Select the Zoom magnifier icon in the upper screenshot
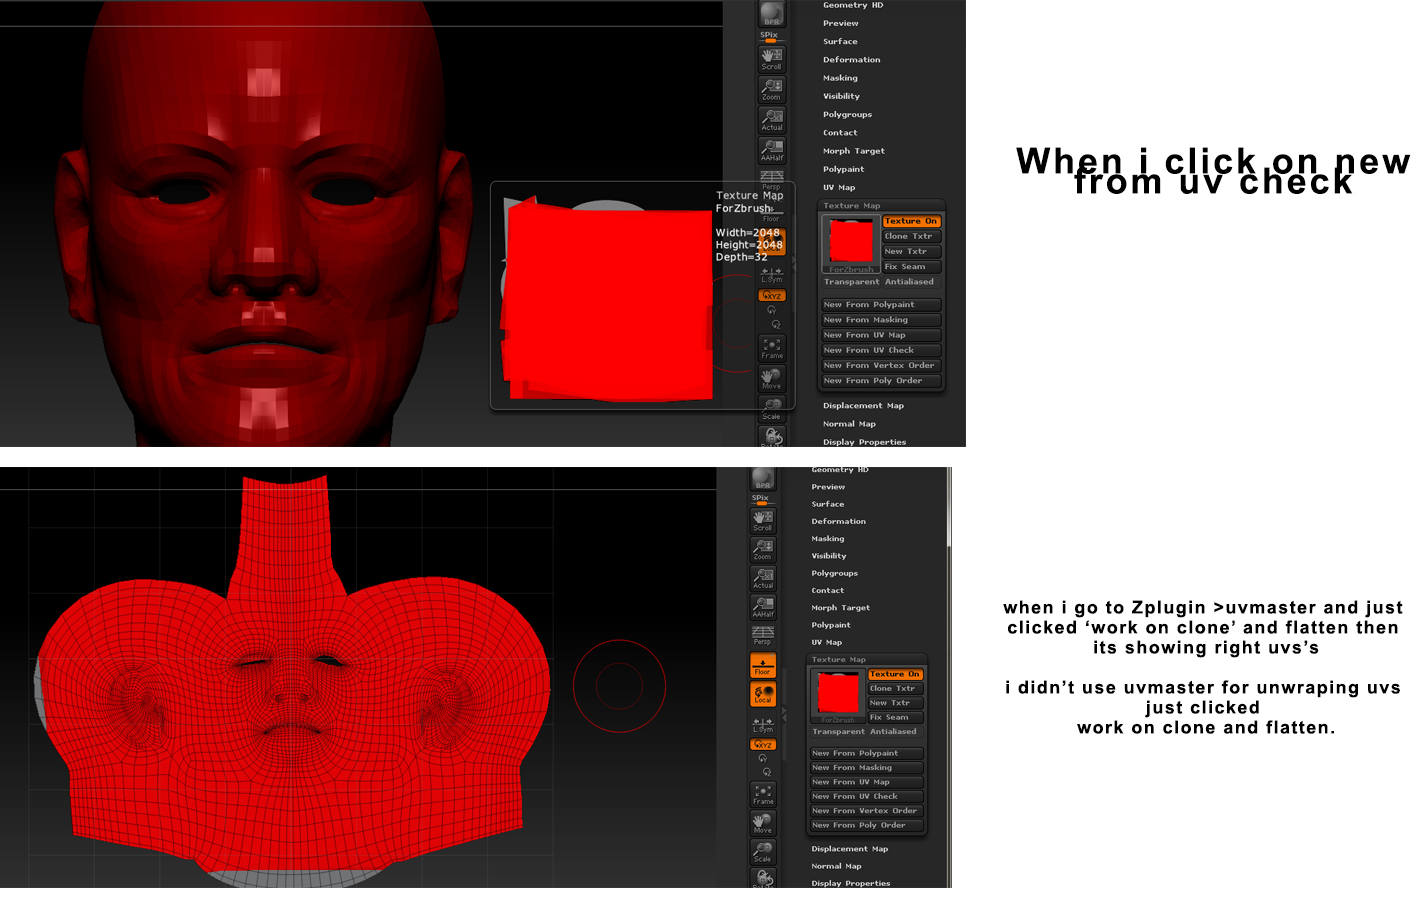The width and height of the screenshot is (1416, 900). (x=772, y=89)
